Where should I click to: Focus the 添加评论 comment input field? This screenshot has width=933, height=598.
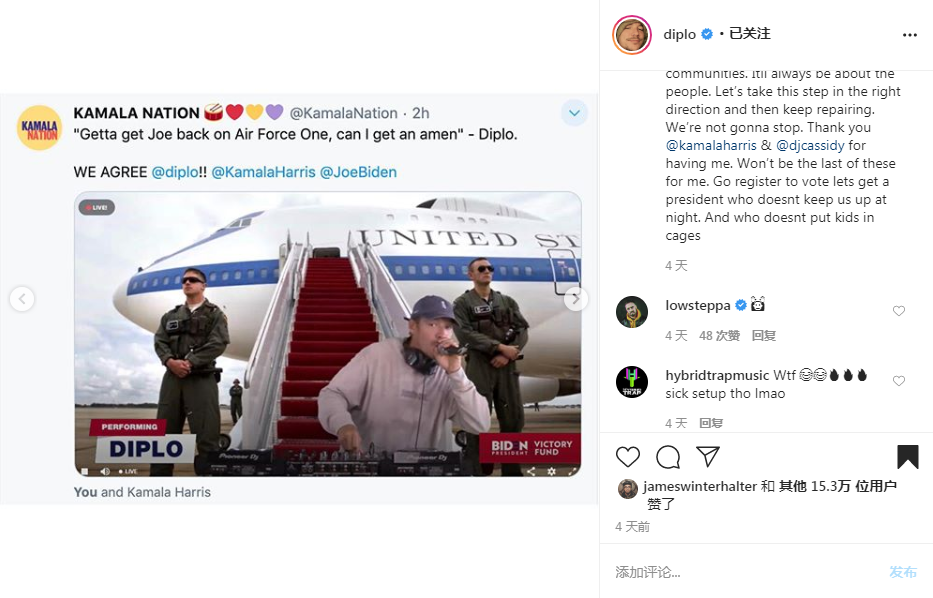[x=747, y=572]
